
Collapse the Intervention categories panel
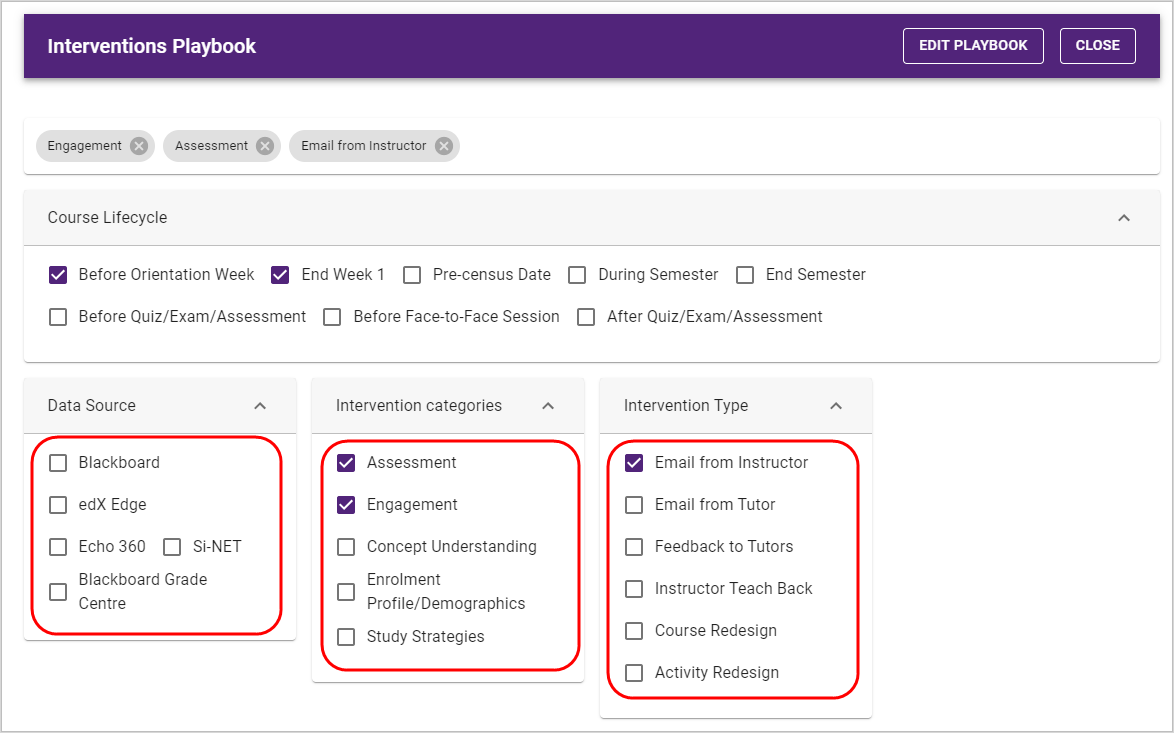point(548,406)
